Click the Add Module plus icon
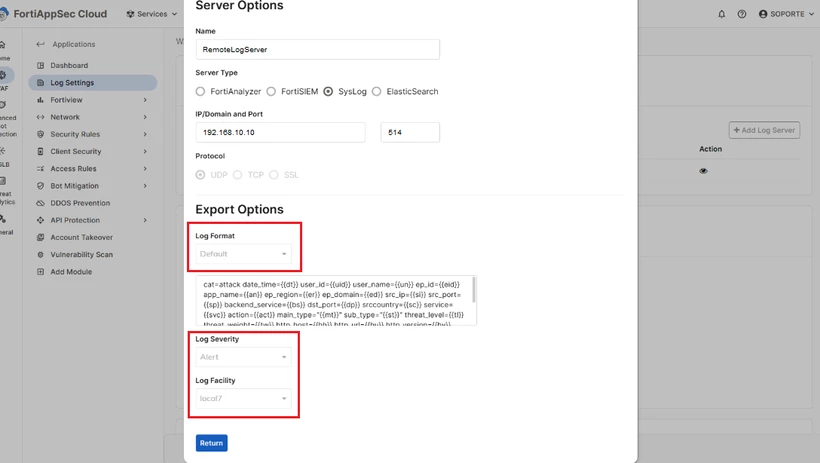The image size is (820, 463). (x=40, y=272)
